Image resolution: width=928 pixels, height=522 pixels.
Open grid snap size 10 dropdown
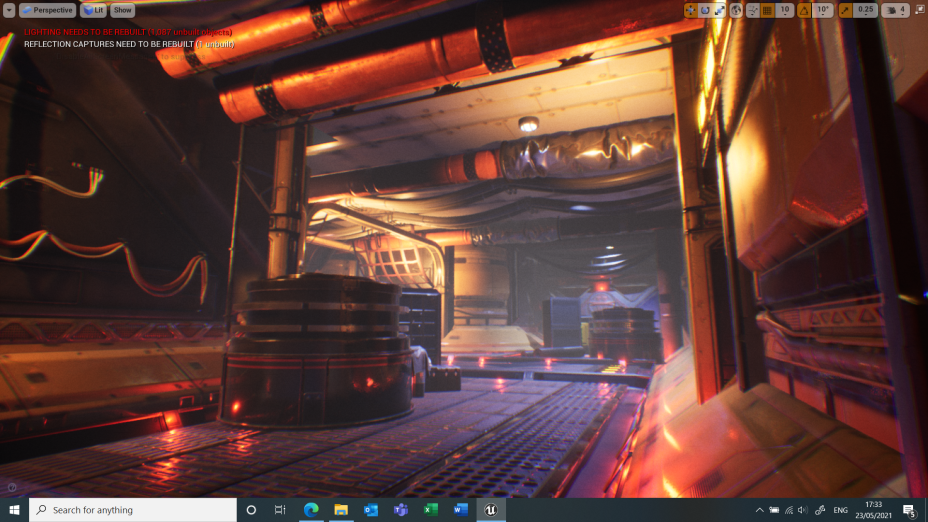[x=784, y=10]
